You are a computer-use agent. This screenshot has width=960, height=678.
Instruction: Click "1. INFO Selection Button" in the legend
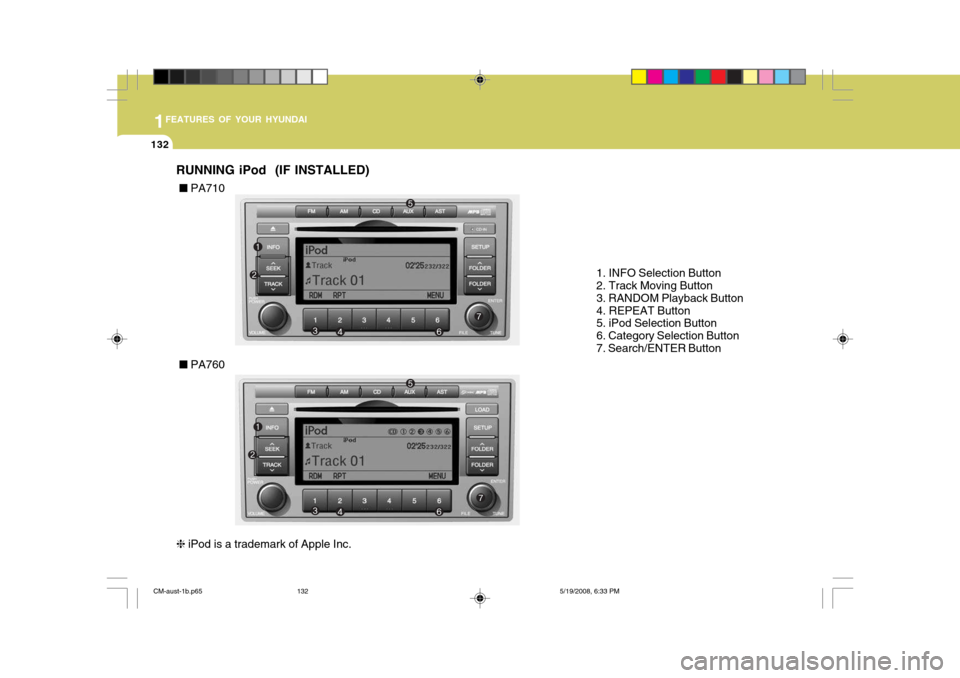659,273
